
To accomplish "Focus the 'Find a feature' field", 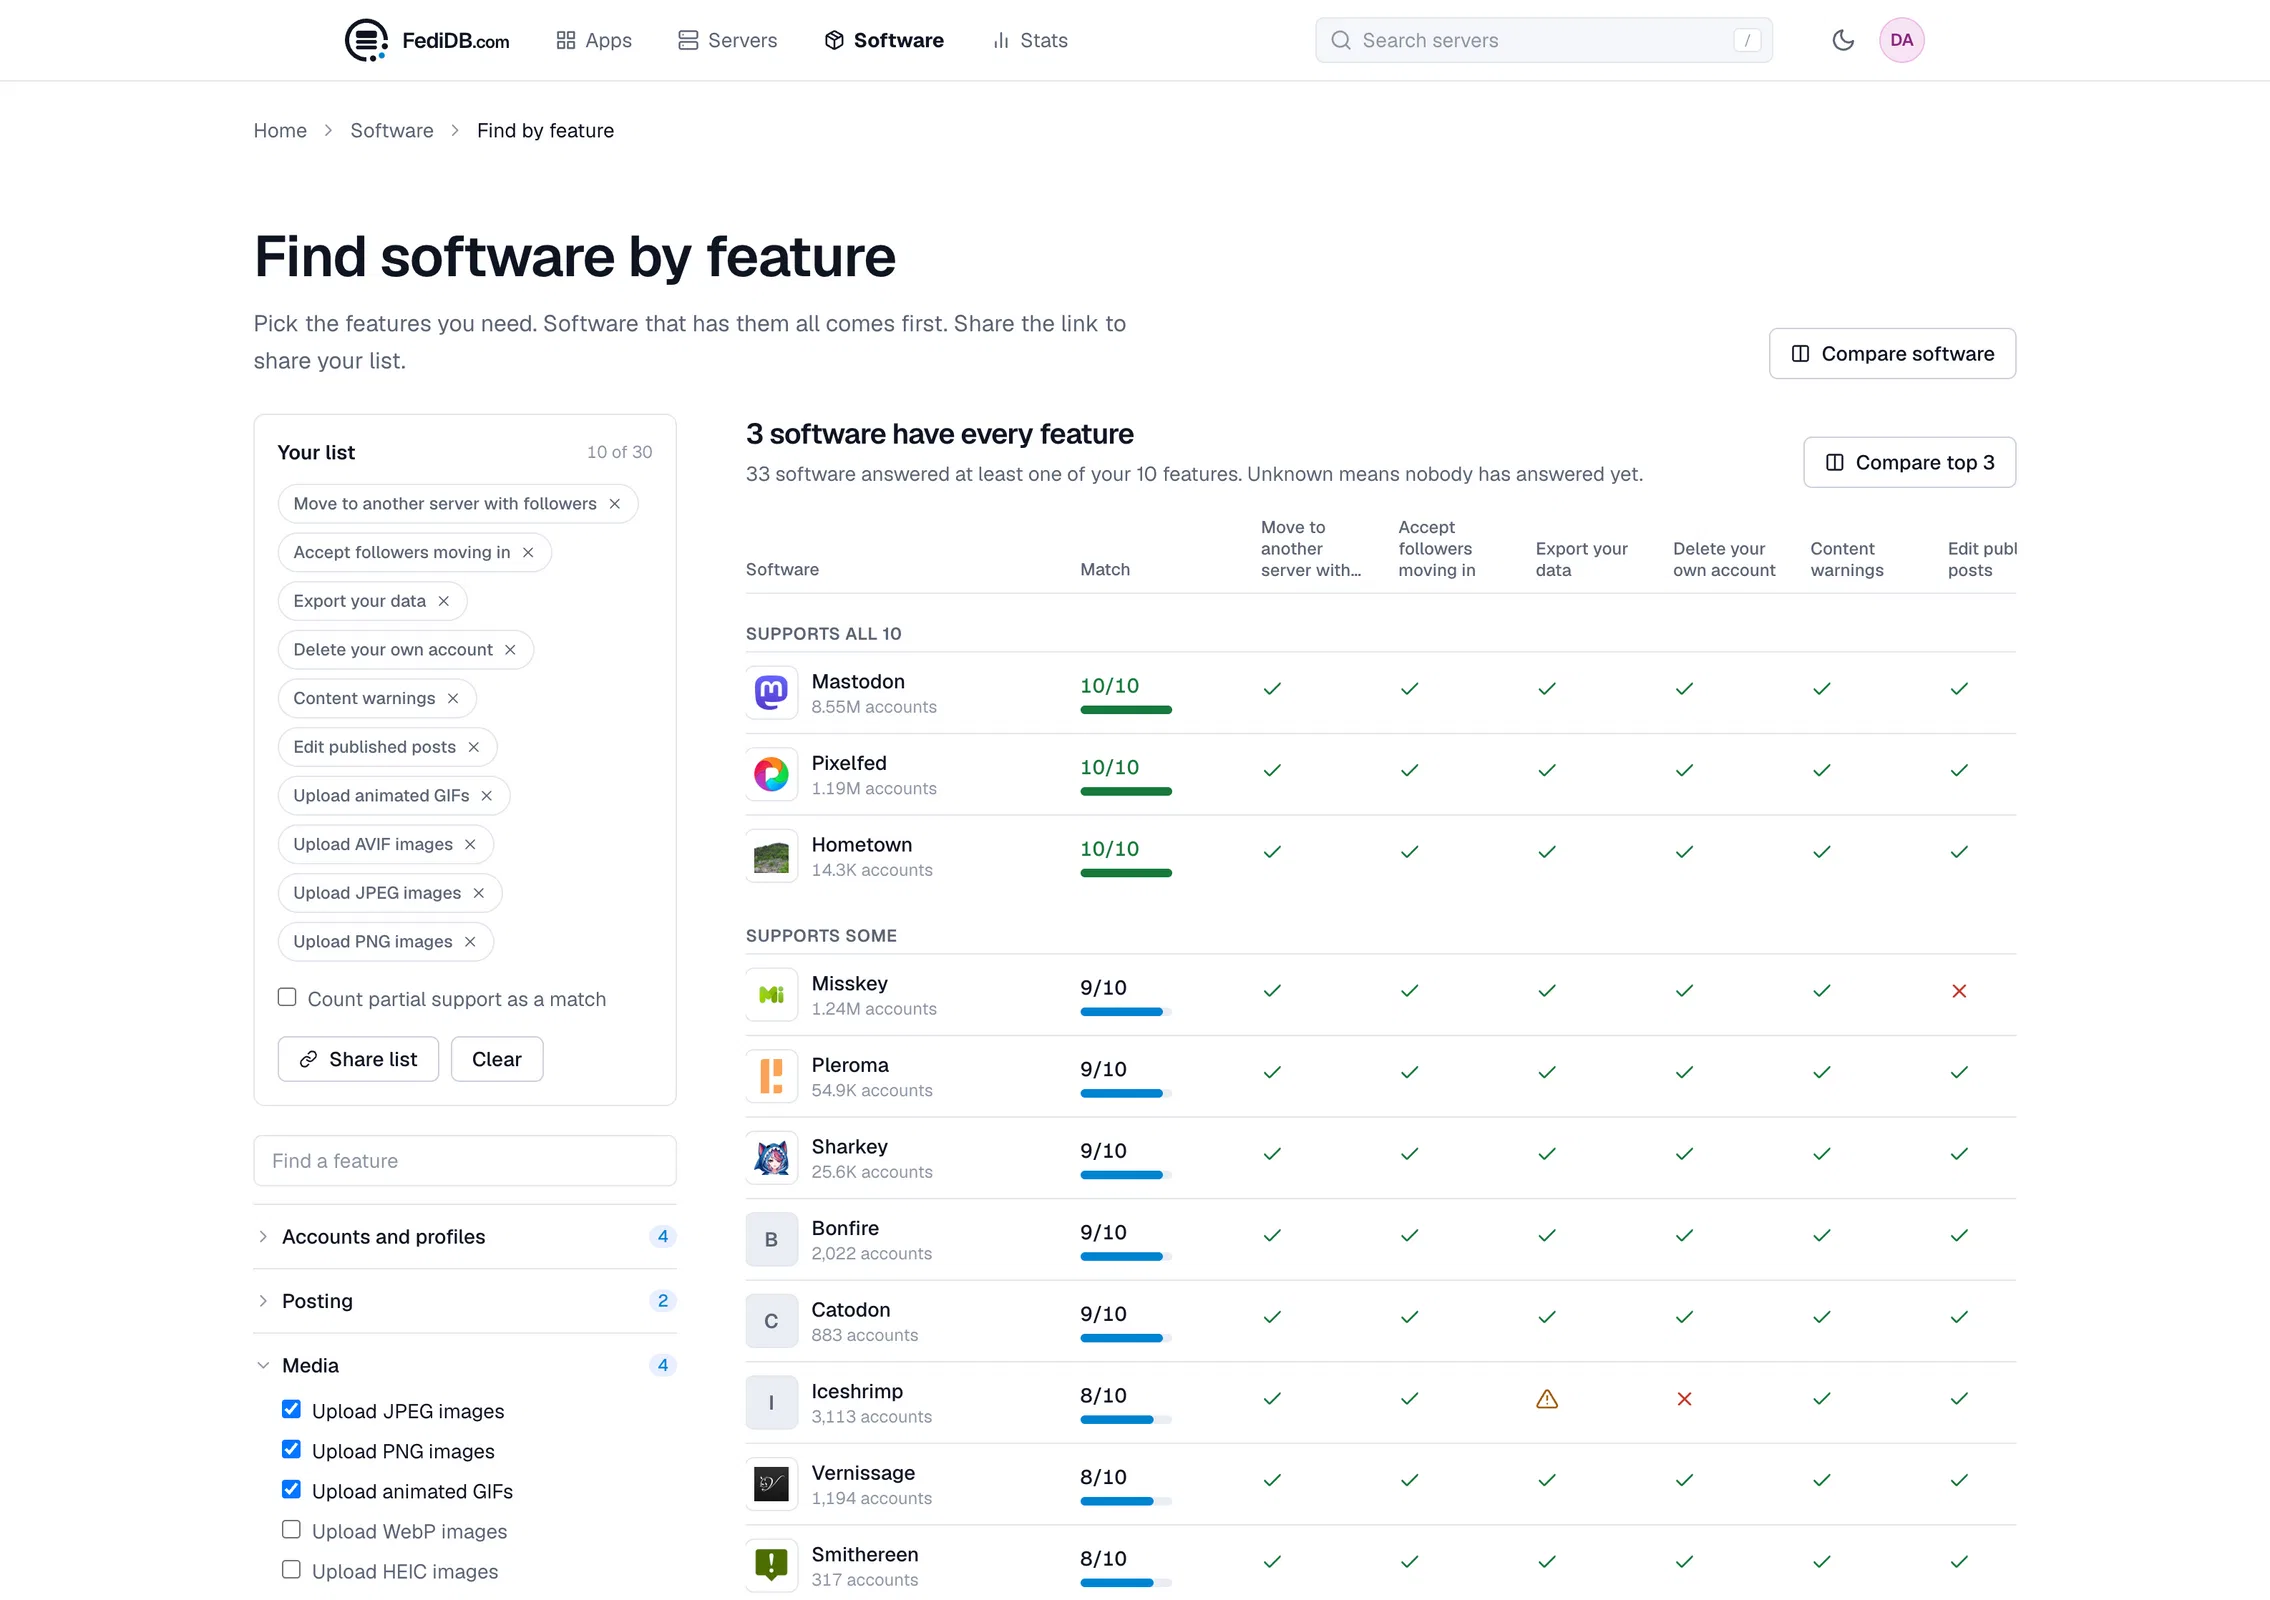I will (465, 1161).
